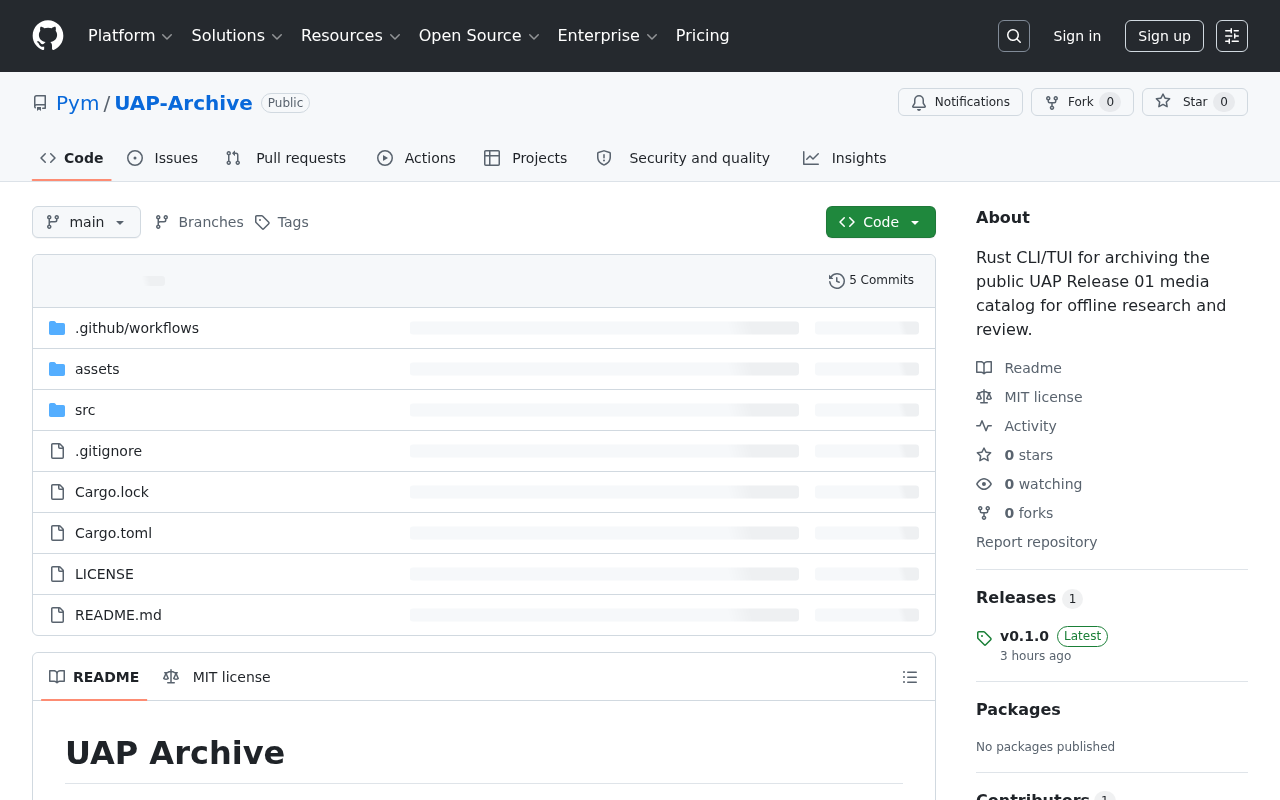Screen dimensions: 1280x800
Task: Select the MIT license tab above README
Action: tap(217, 677)
